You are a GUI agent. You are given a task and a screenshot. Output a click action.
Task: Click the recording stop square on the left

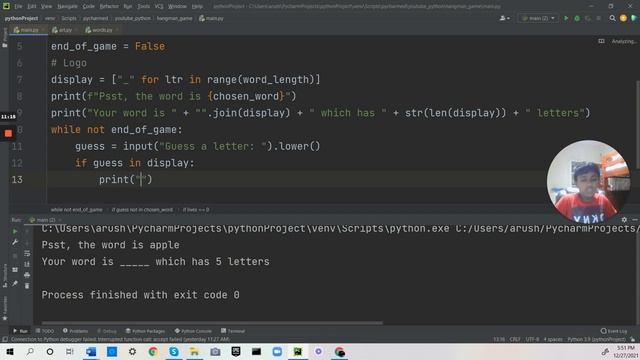pyautogui.click(x=8, y=133)
